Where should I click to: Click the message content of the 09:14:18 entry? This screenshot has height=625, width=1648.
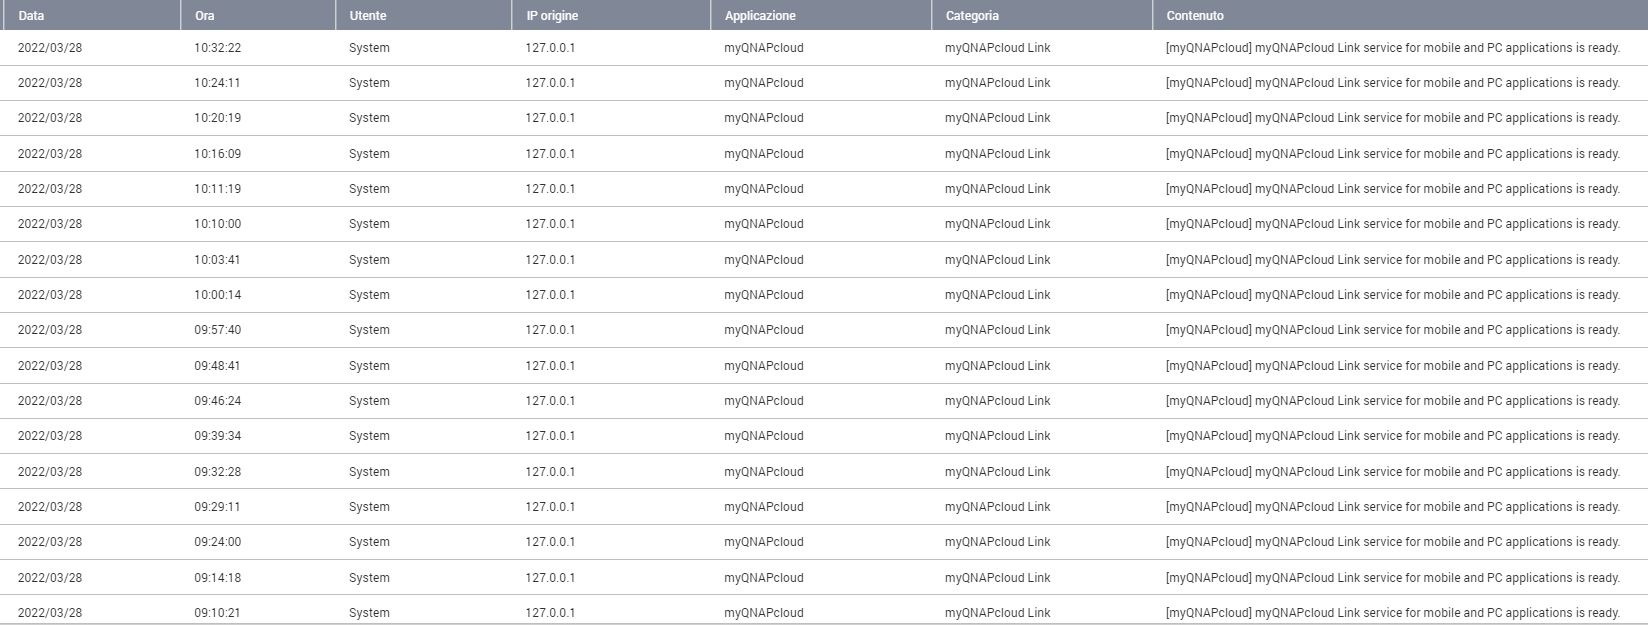click(x=1392, y=578)
